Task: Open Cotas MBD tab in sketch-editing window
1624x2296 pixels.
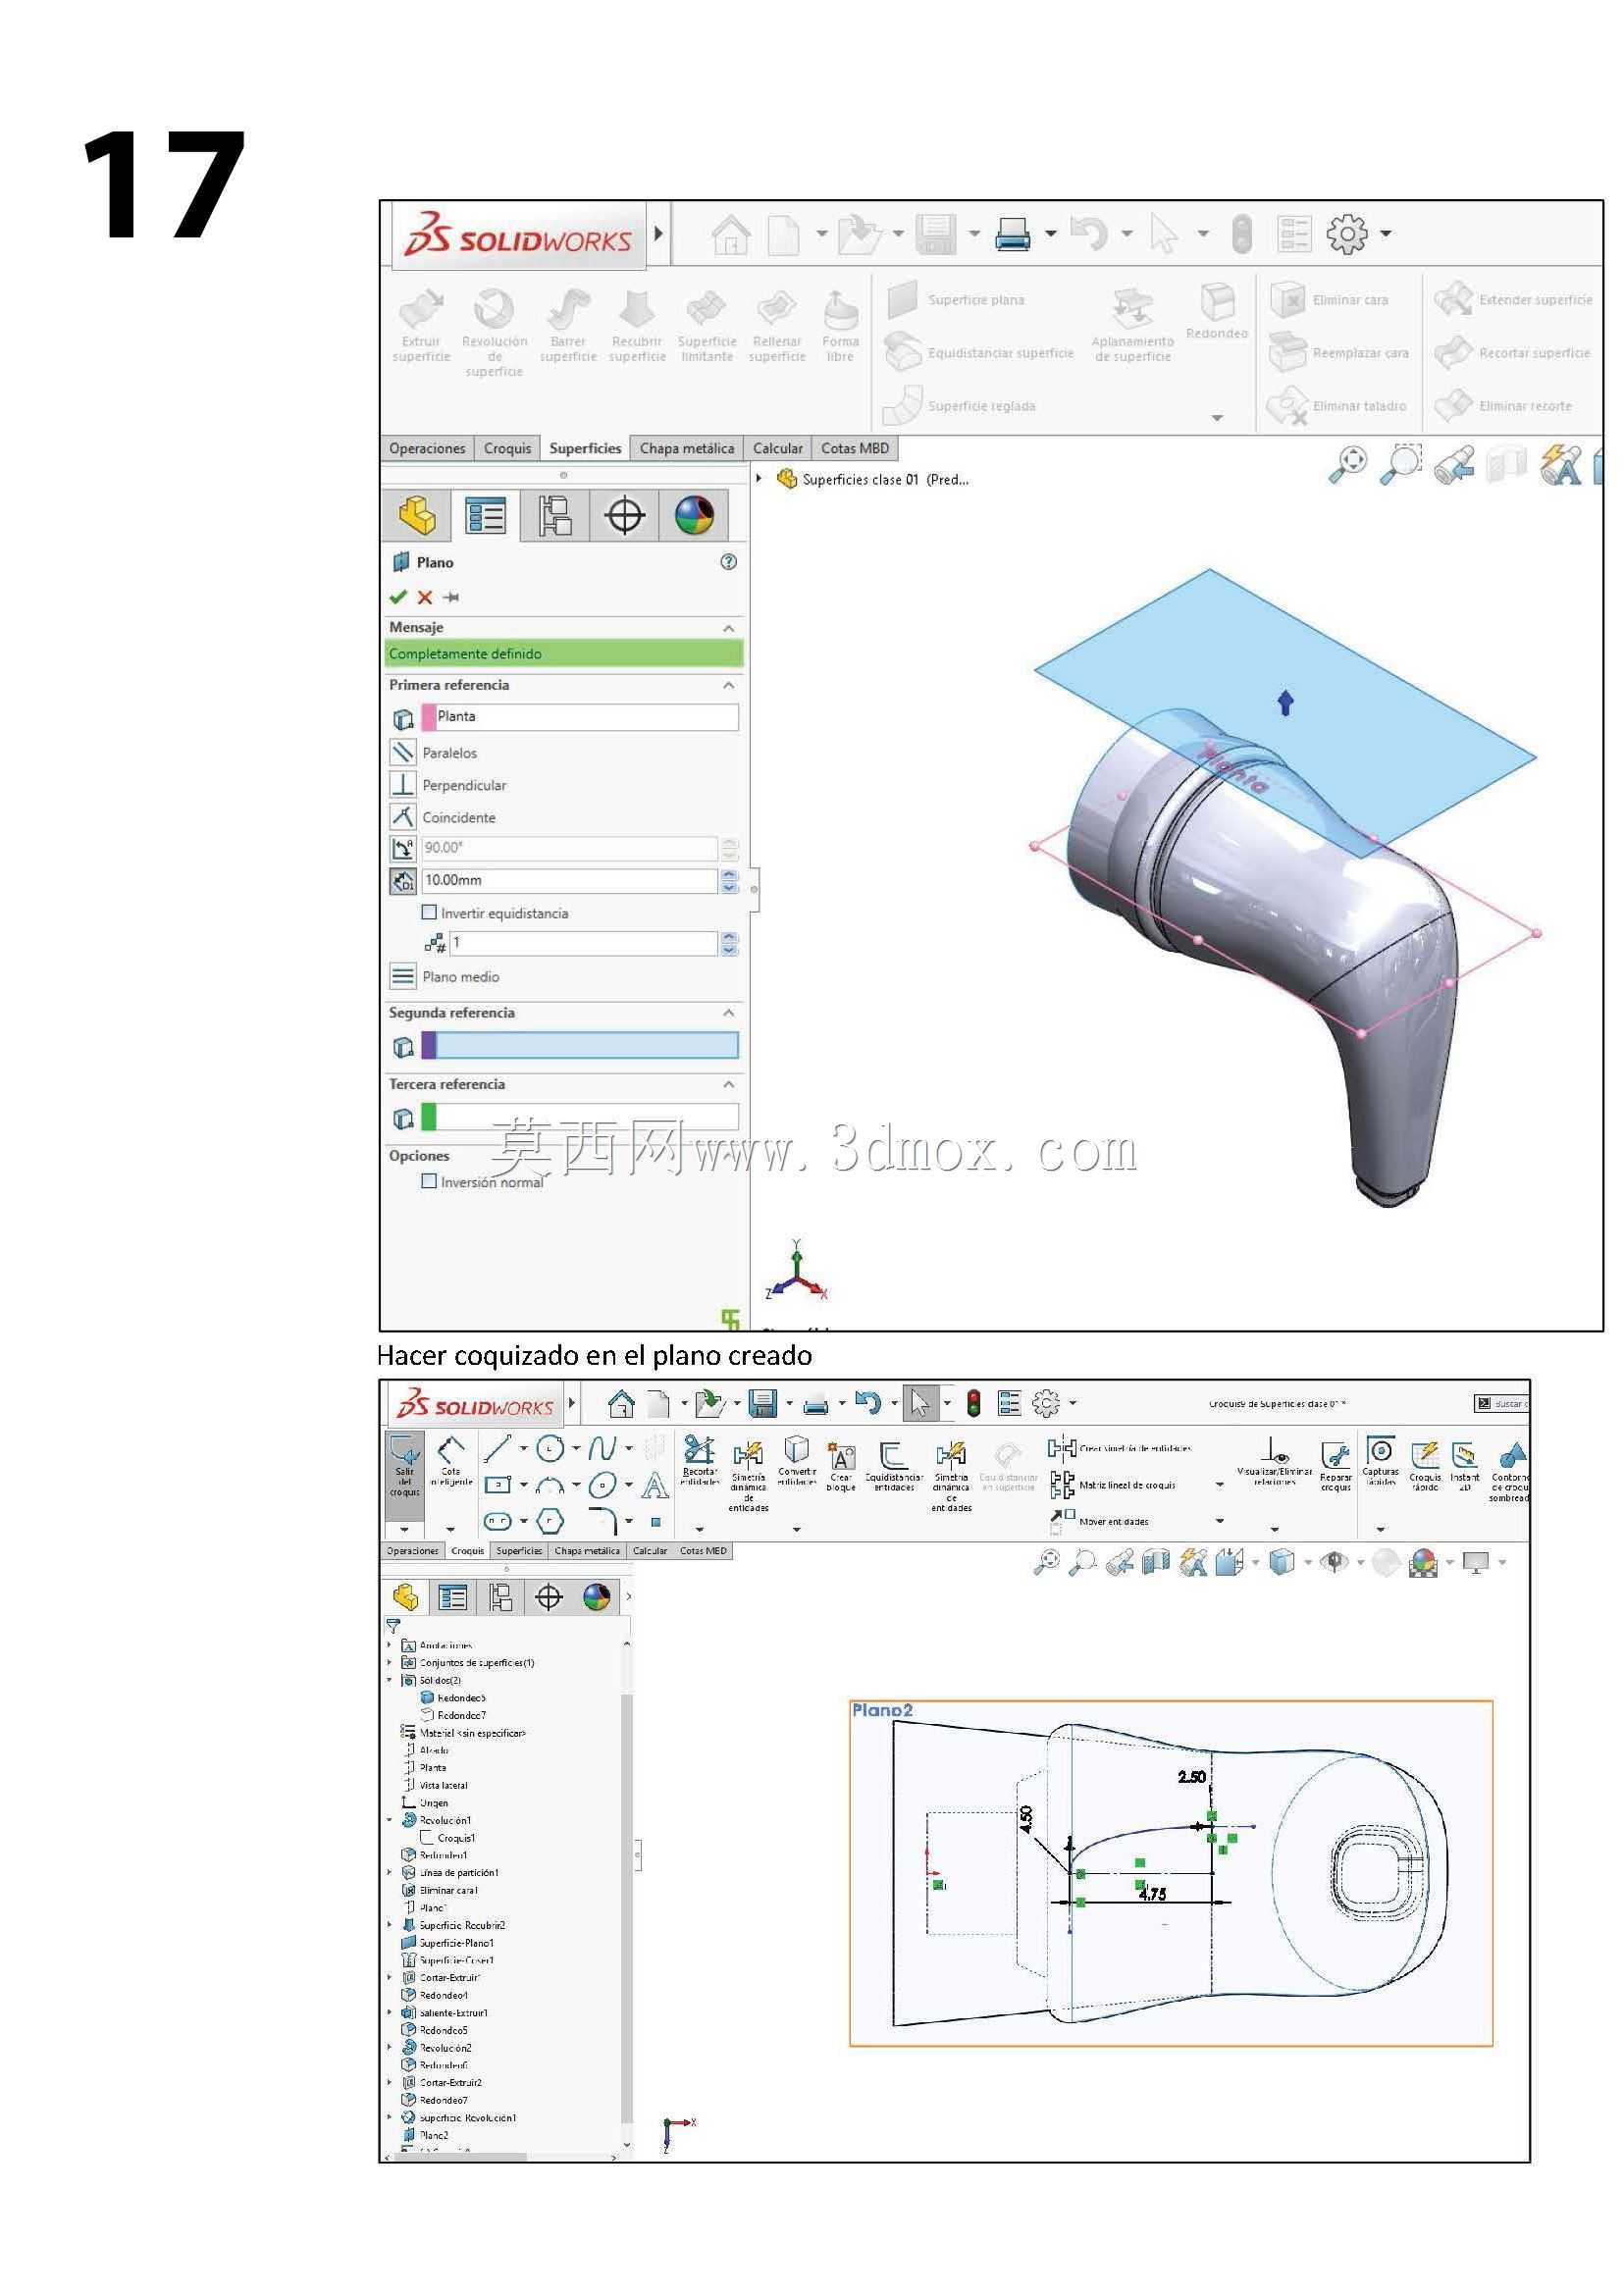Action: pos(703,1551)
